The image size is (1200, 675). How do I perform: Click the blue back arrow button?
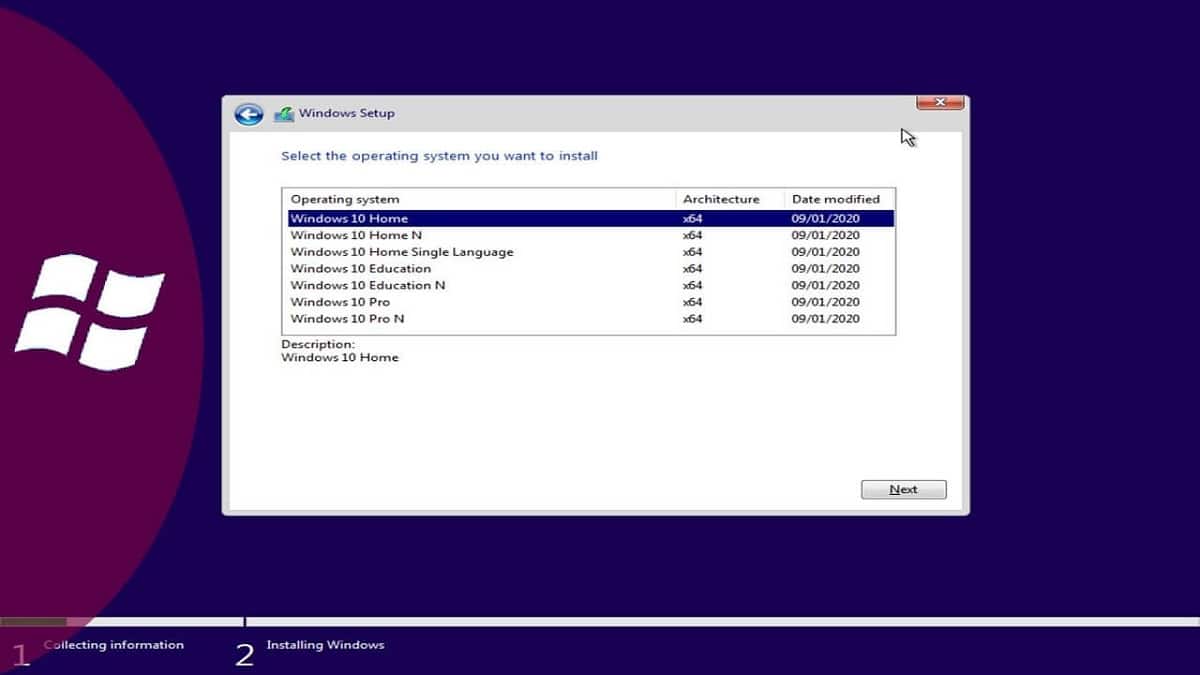coord(248,114)
